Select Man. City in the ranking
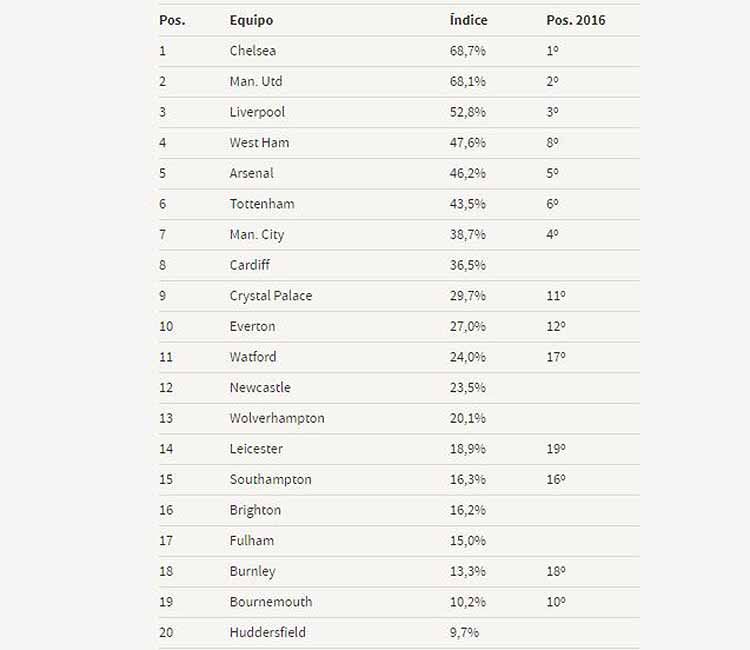 pos(257,235)
